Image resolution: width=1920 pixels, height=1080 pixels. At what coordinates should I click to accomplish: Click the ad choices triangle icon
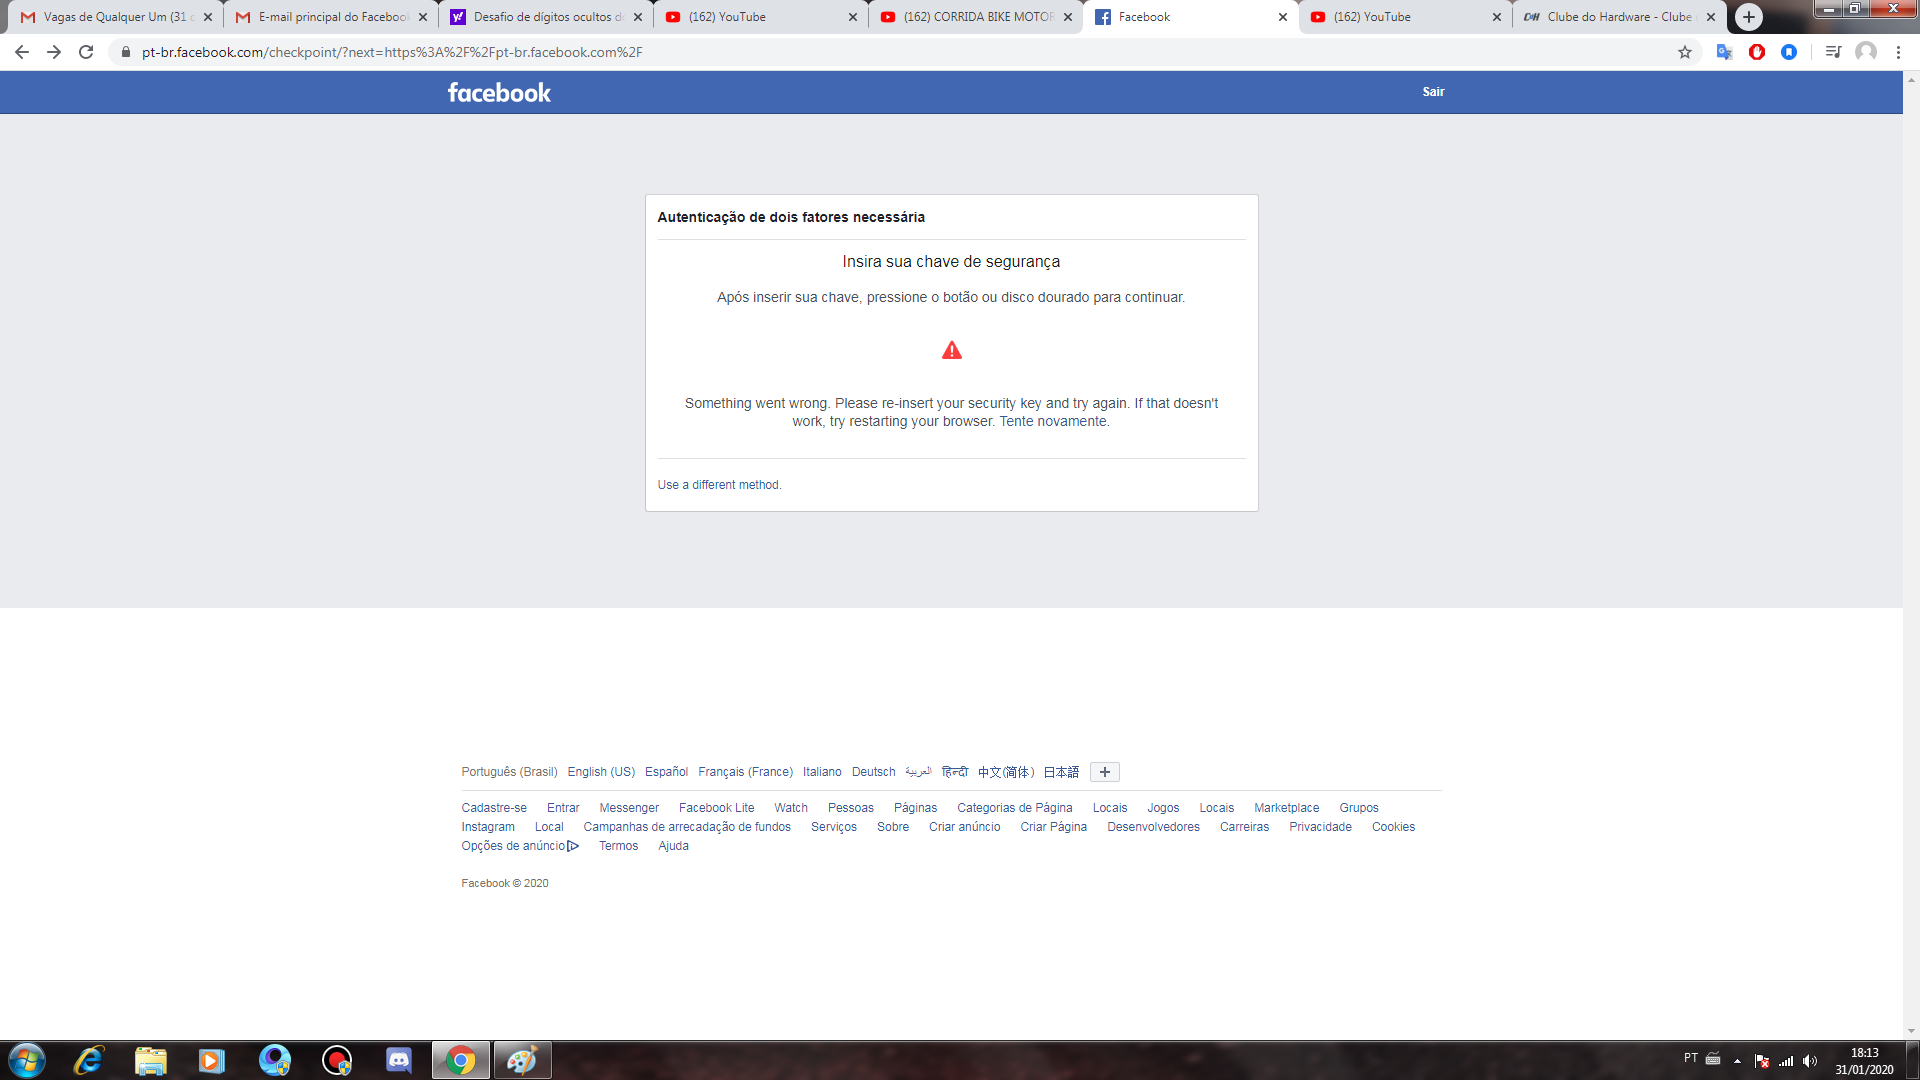coord(573,846)
